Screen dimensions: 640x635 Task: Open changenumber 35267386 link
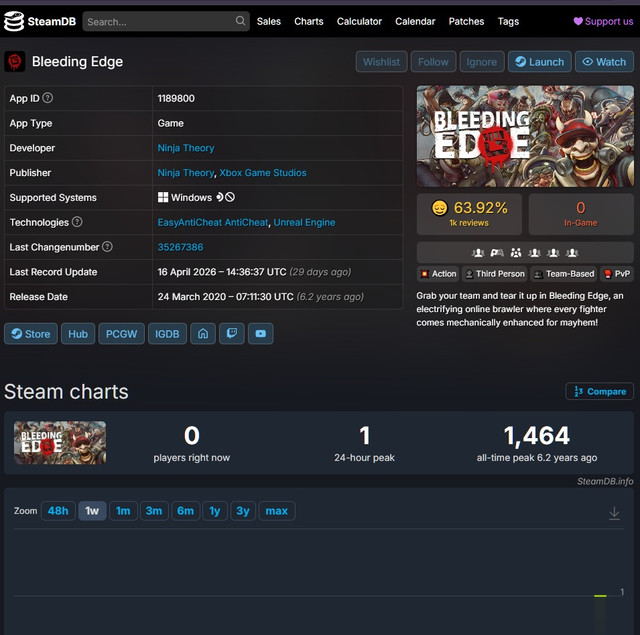(180, 247)
